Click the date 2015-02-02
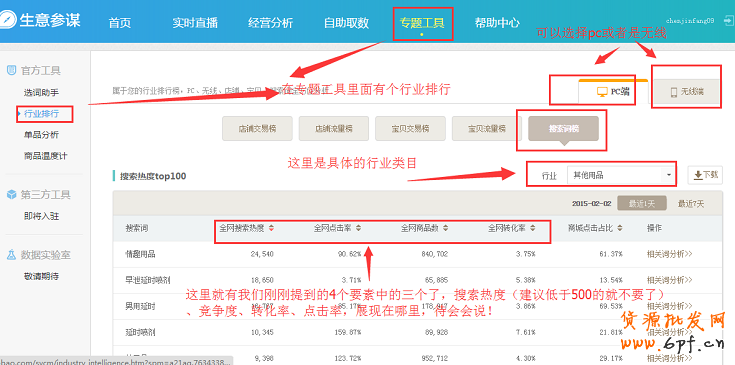 pos(592,204)
